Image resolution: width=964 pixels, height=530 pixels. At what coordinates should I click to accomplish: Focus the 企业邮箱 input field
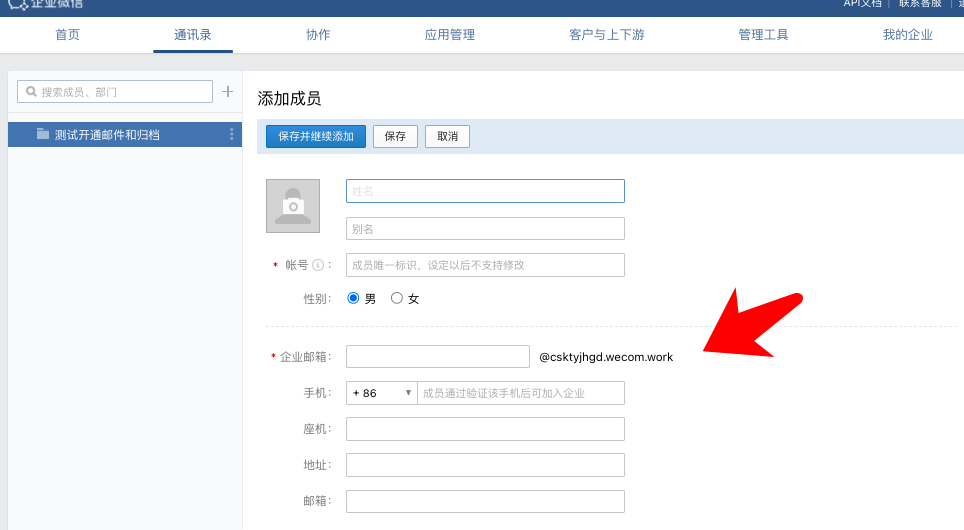(x=437, y=357)
